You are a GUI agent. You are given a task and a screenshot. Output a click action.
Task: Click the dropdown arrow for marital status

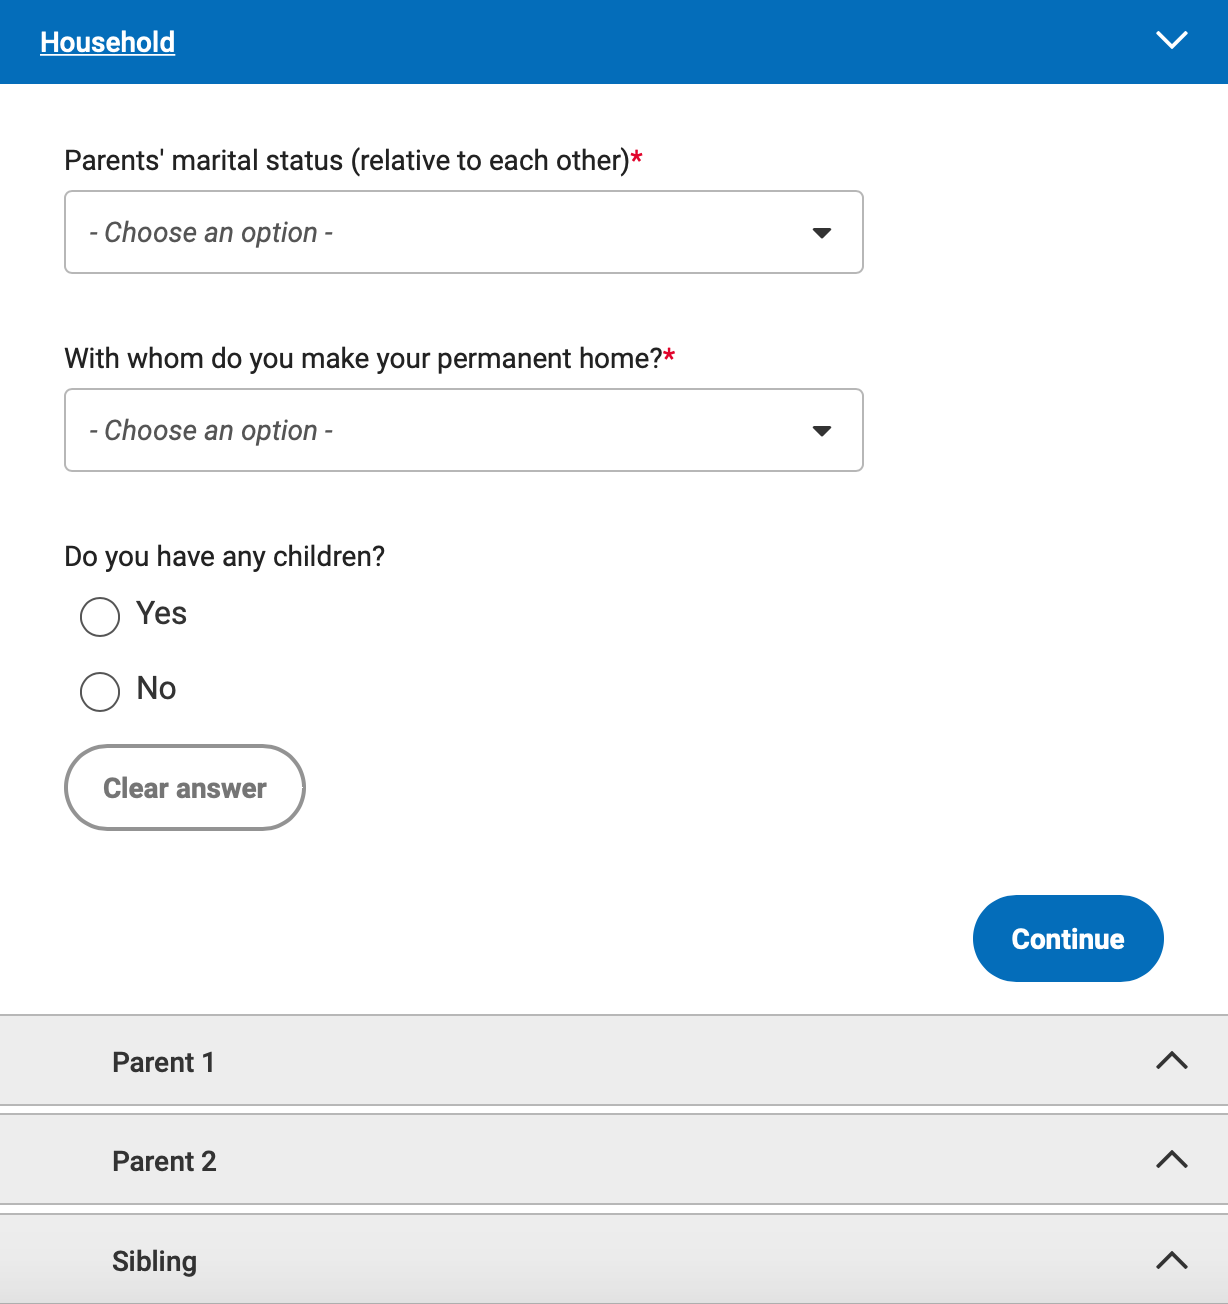(x=821, y=232)
